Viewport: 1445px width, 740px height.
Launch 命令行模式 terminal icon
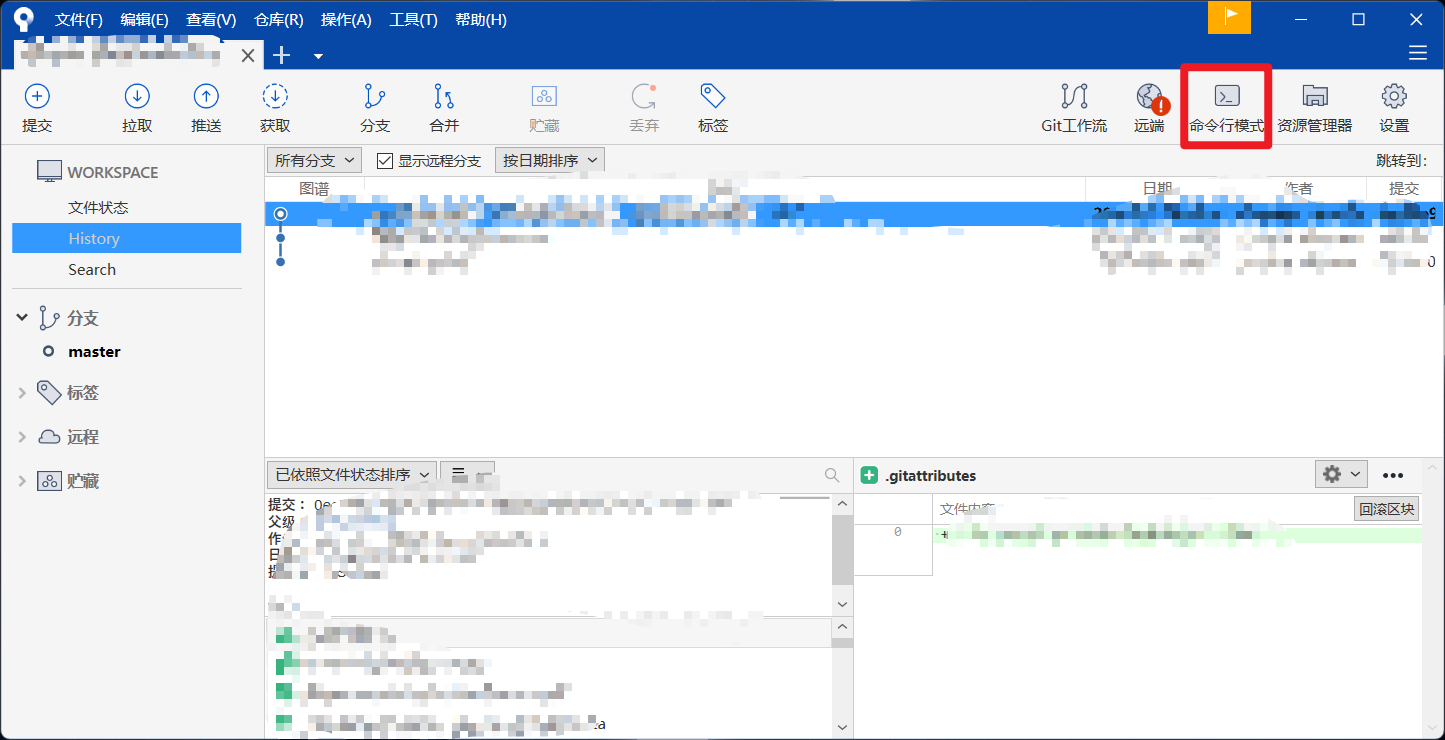coord(1225,106)
